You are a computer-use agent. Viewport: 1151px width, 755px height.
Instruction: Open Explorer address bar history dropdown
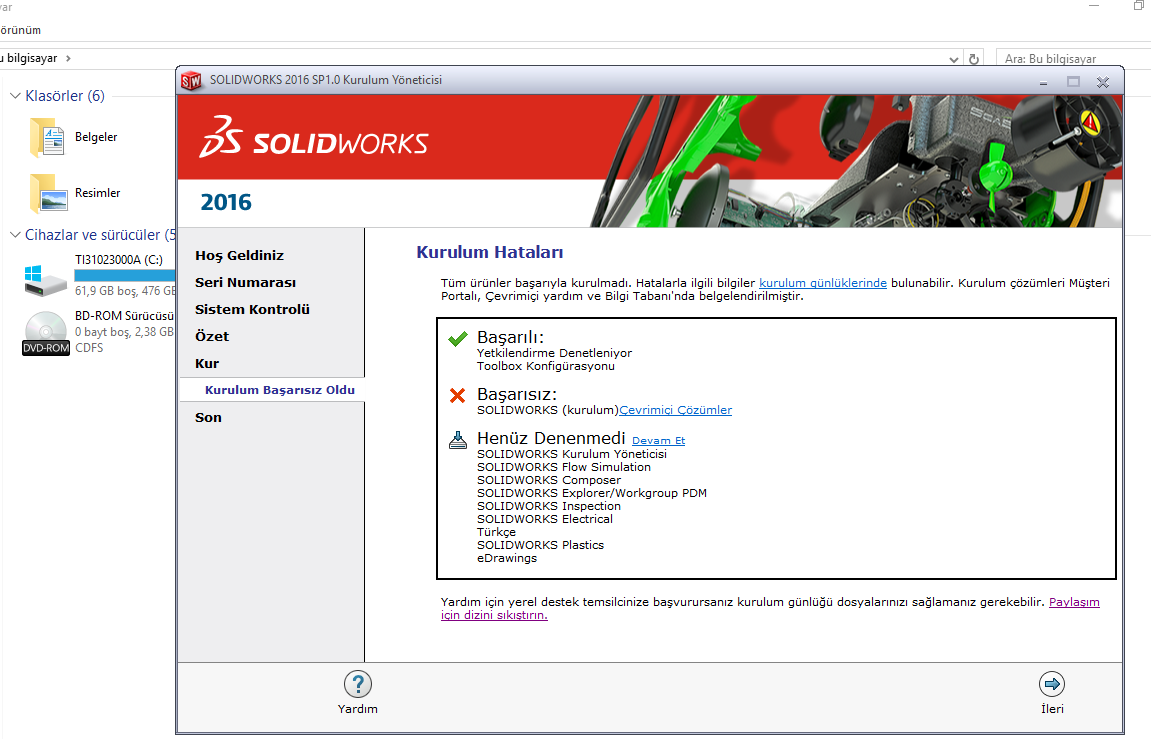pos(954,59)
